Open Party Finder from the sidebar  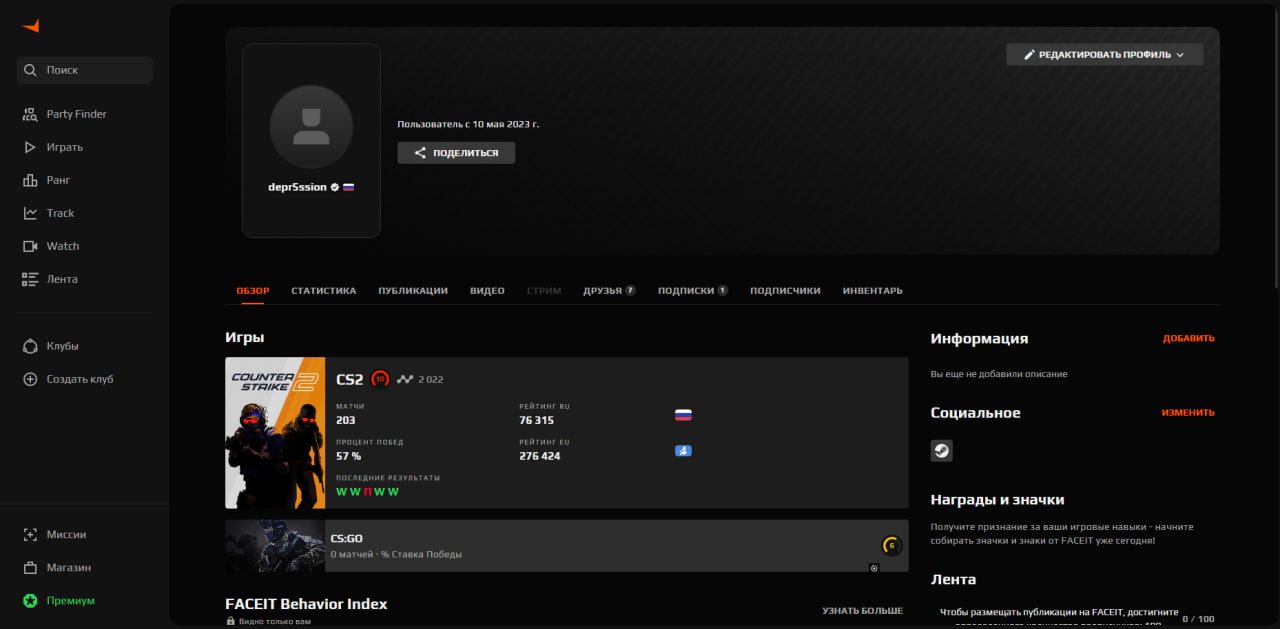click(x=28, y=113)
